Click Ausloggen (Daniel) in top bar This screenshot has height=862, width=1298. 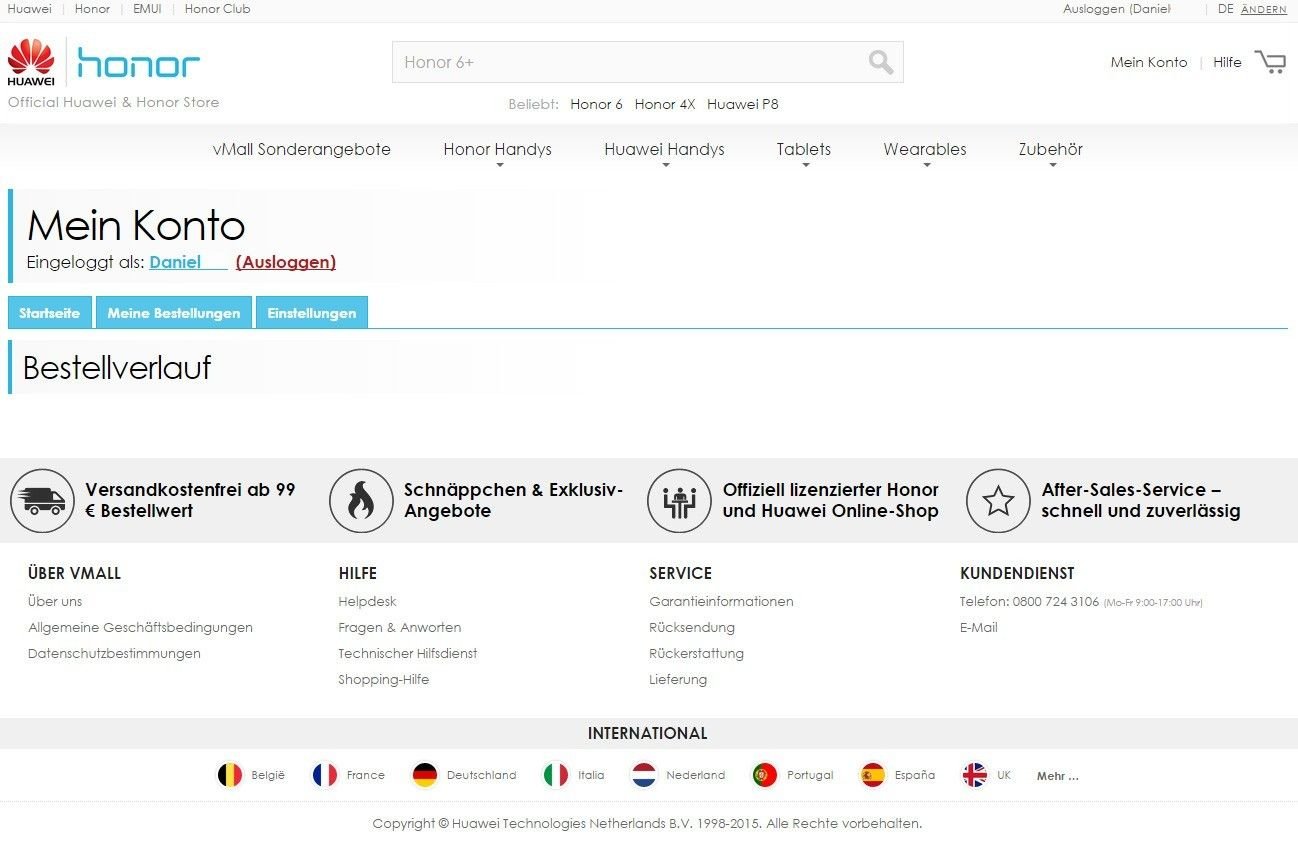[1117, 9]
